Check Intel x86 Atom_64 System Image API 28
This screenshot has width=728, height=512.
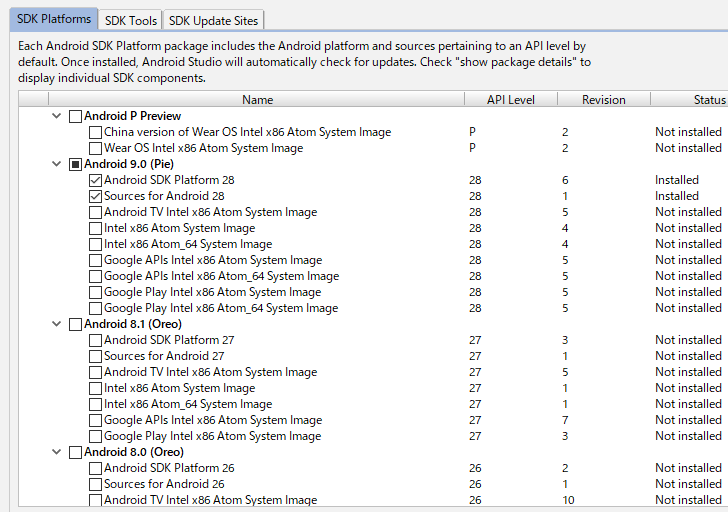pos(95,244)
